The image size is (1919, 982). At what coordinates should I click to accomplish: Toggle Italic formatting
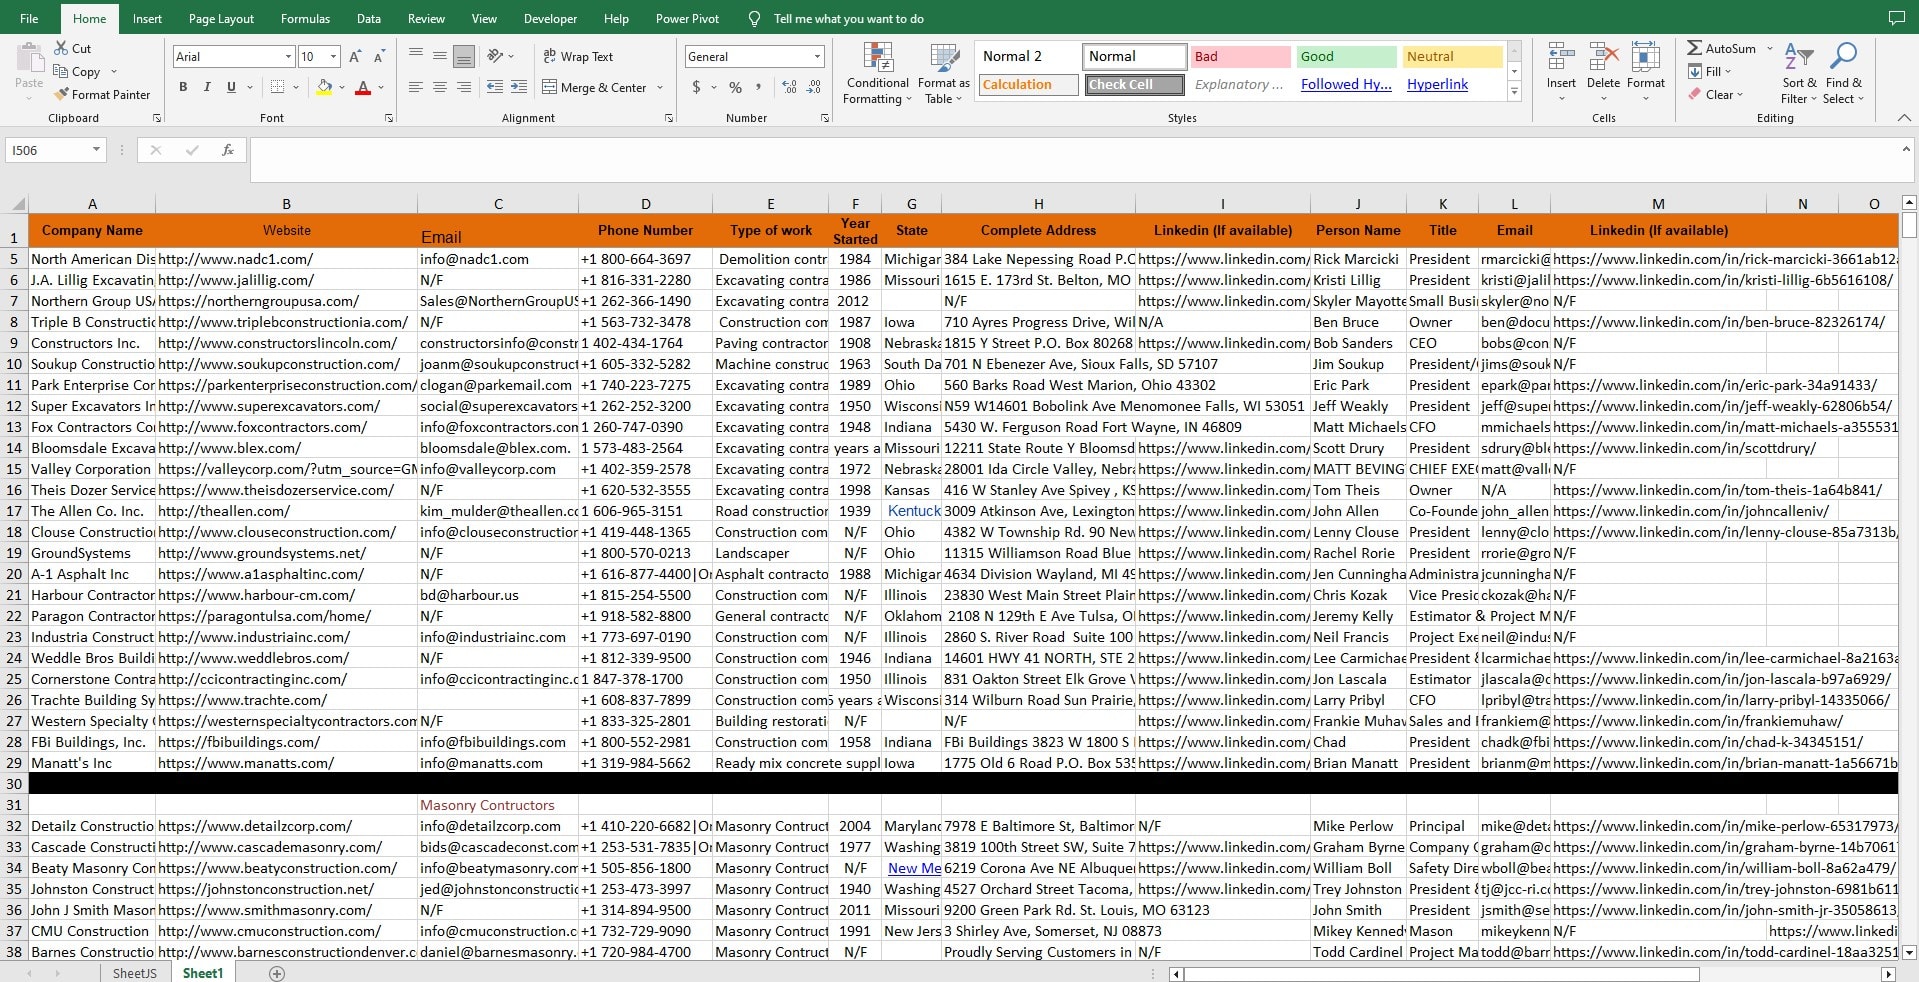[x=207, y=87]
